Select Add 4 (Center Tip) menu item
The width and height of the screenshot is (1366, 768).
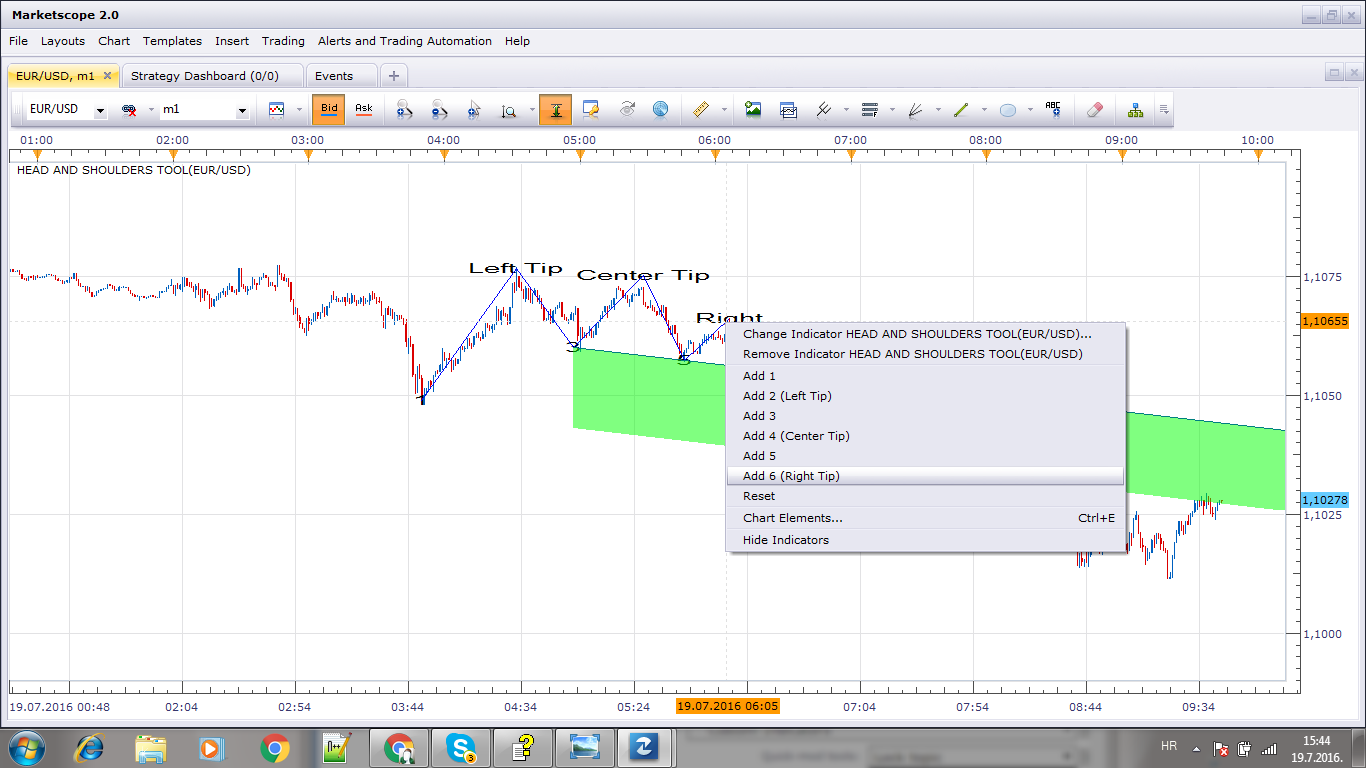click(x=925, y=436)
